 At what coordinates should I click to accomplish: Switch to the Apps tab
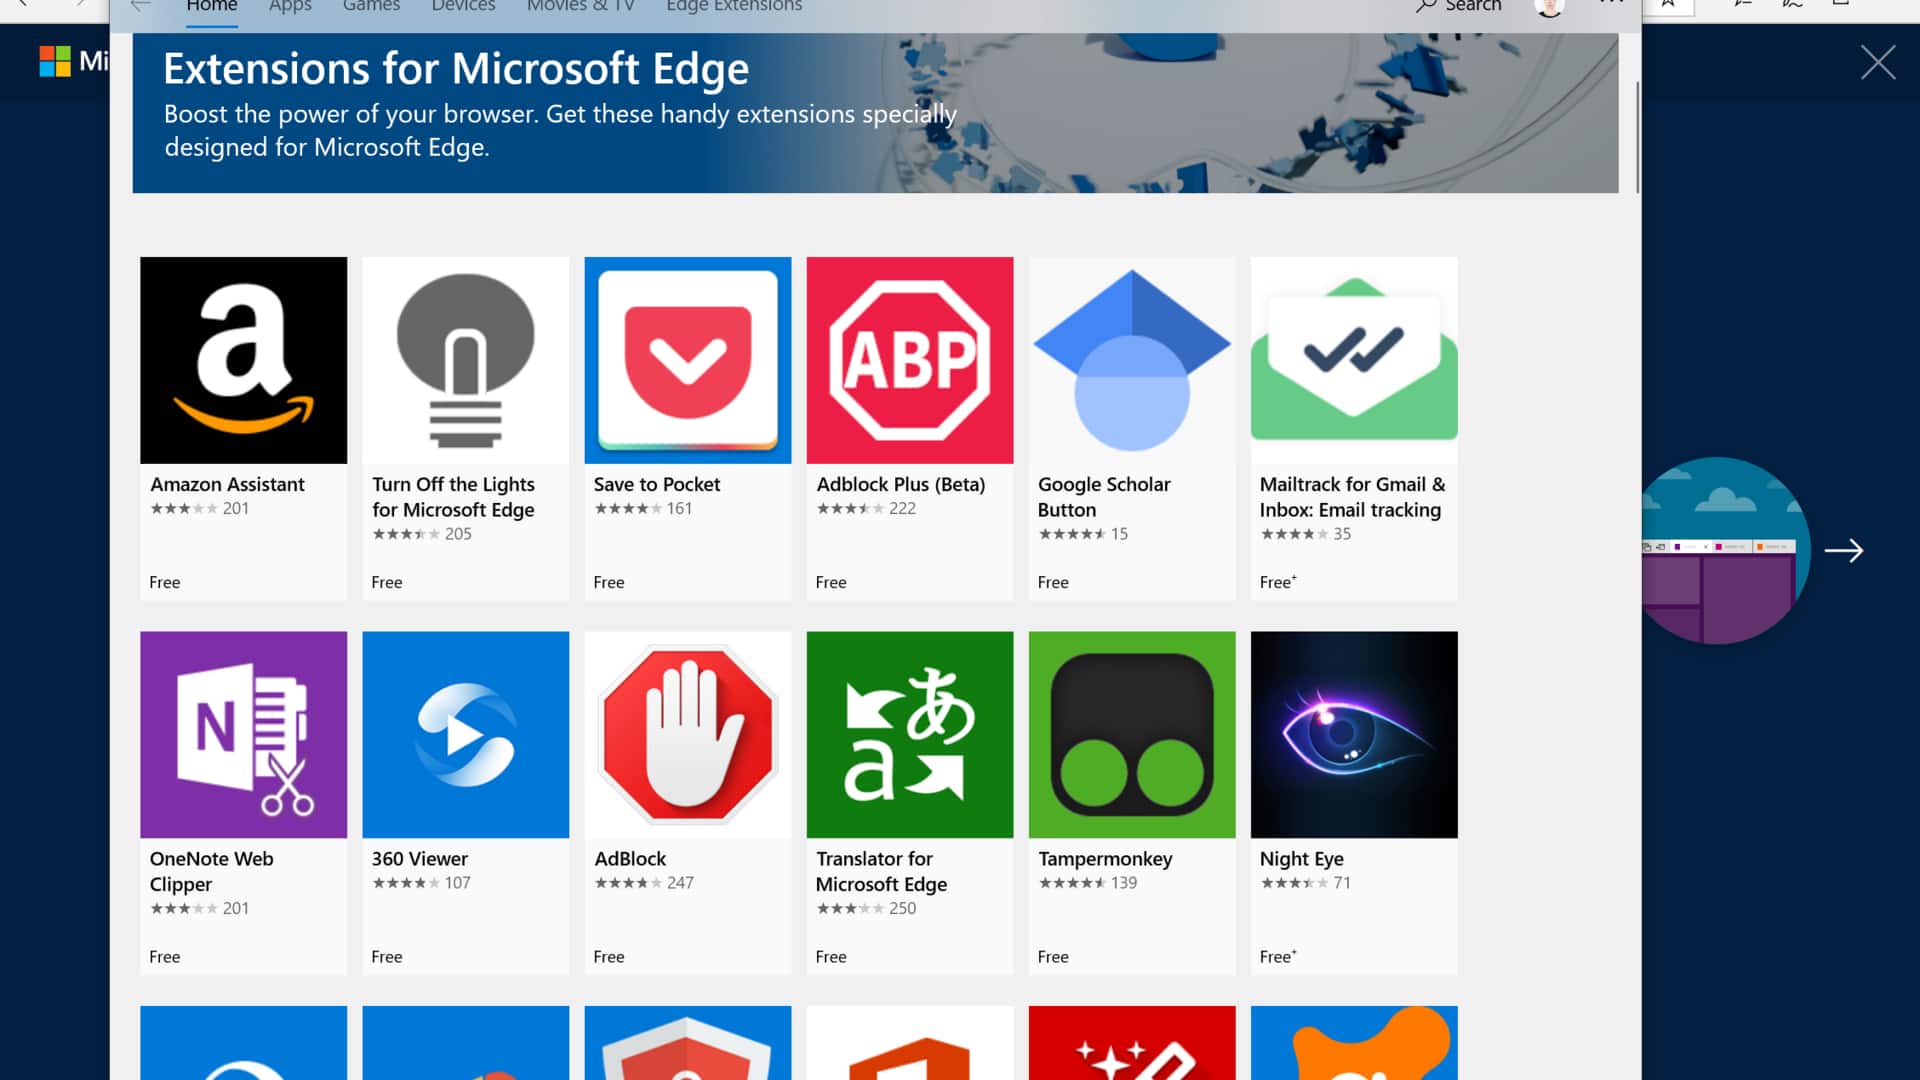click(x=290, y=6)
